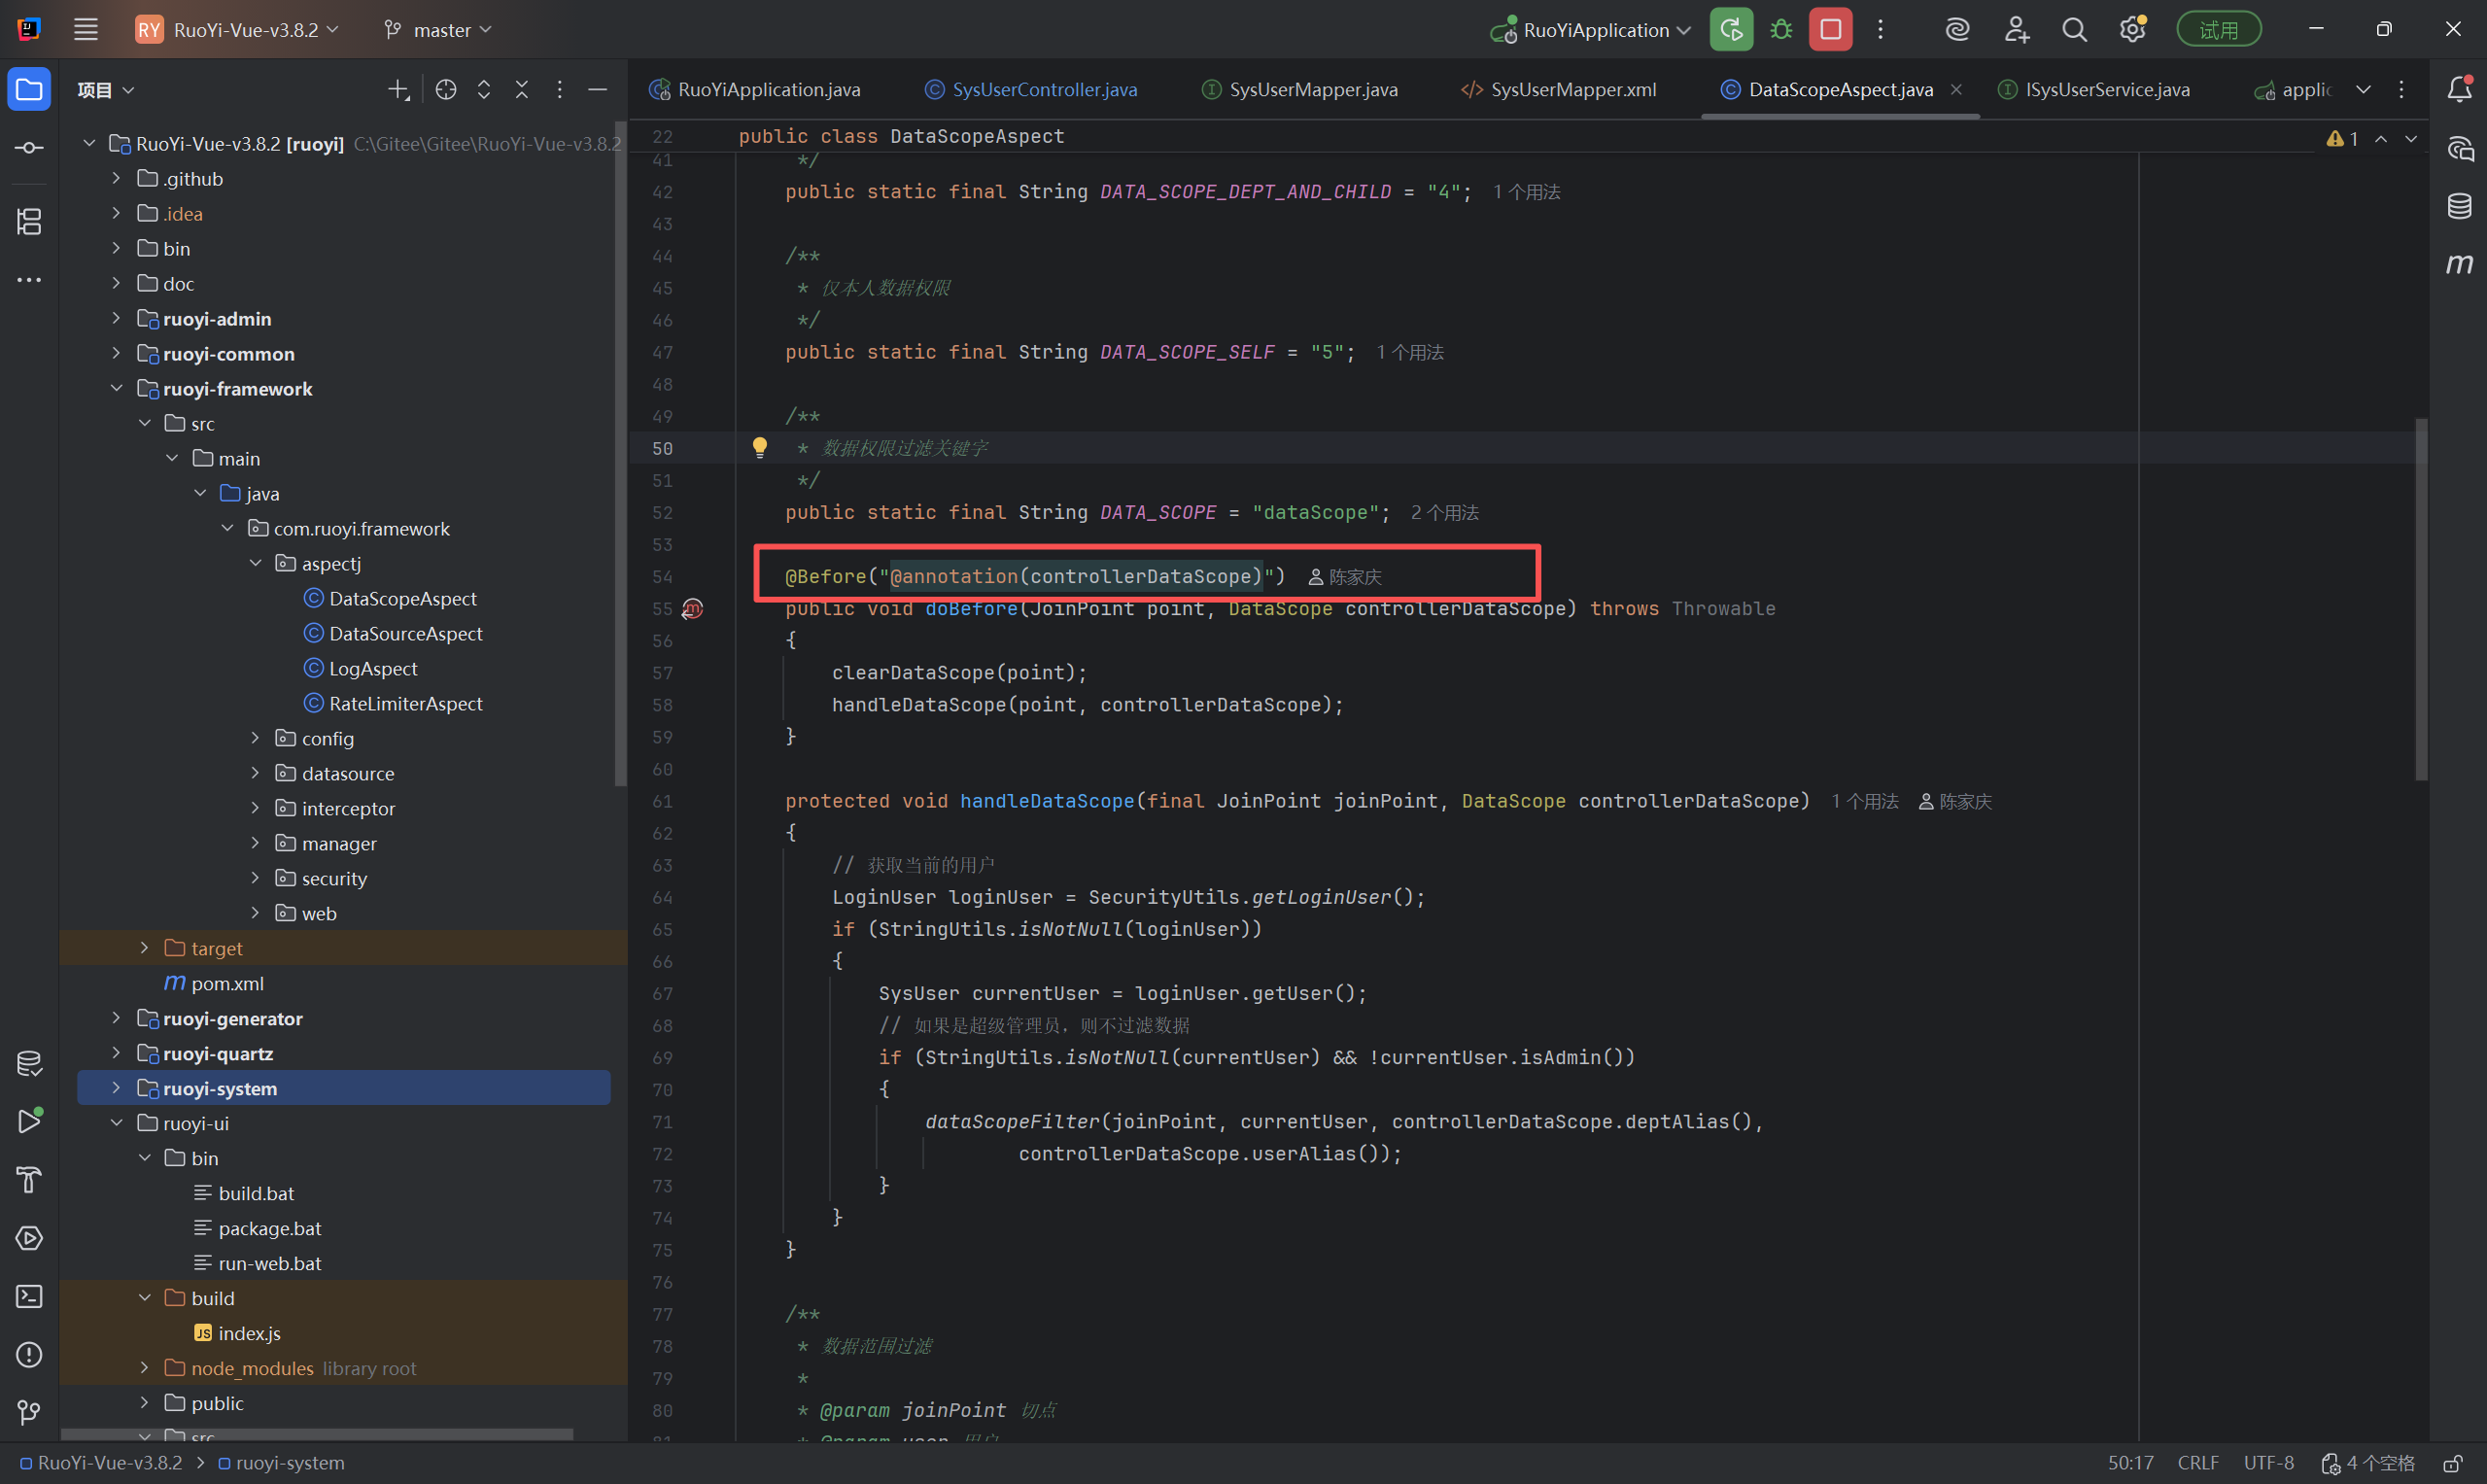Click the Select Opened File target icon

click(446, 90)
